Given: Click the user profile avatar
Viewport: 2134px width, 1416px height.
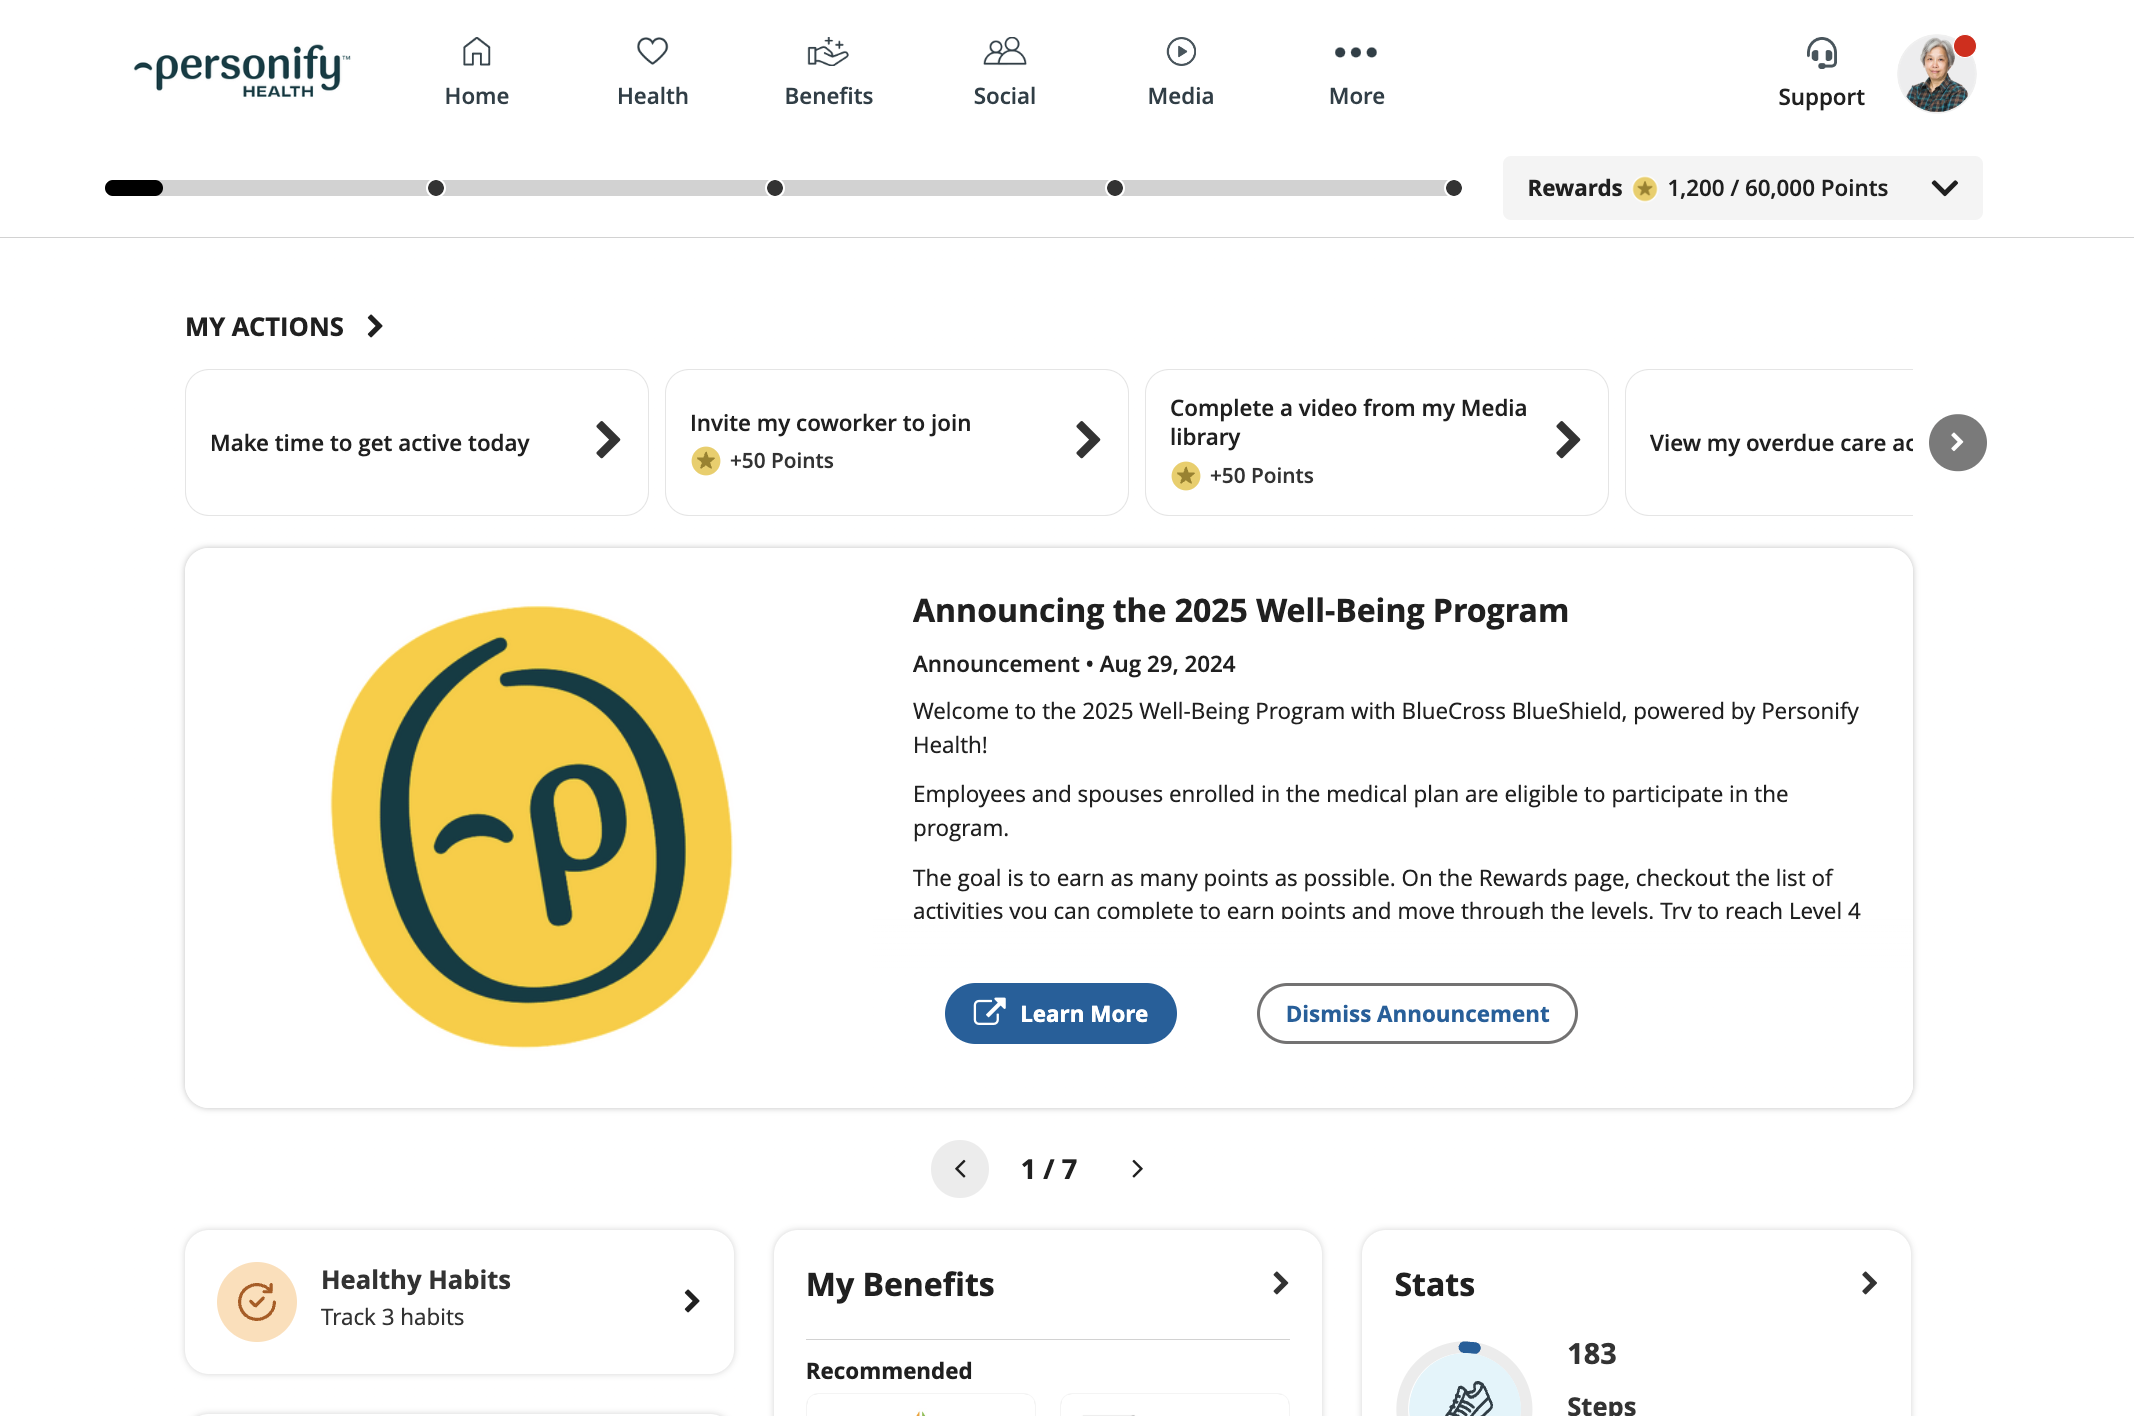Looking at the screenshot, I should pyautogui.click(x=1936, y=74).
